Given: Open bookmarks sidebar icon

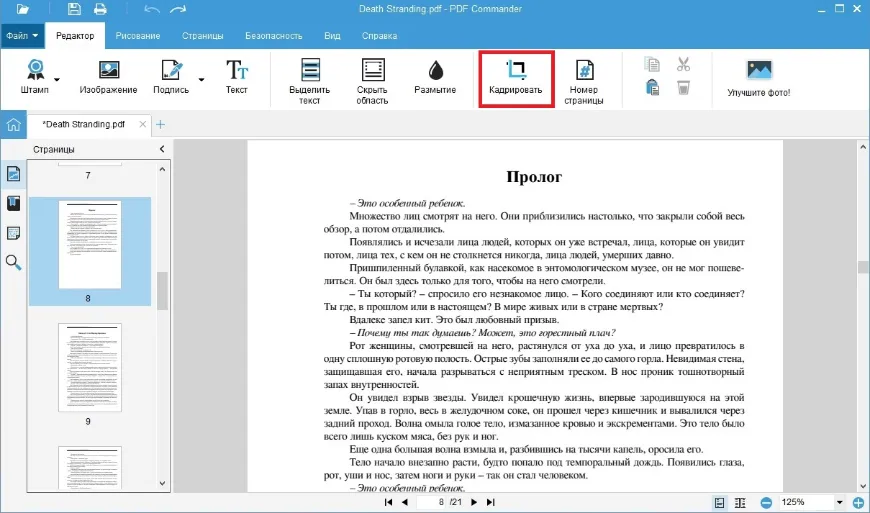Looking at the screenshot, I should pyautogui.click(x=13, y=203).
